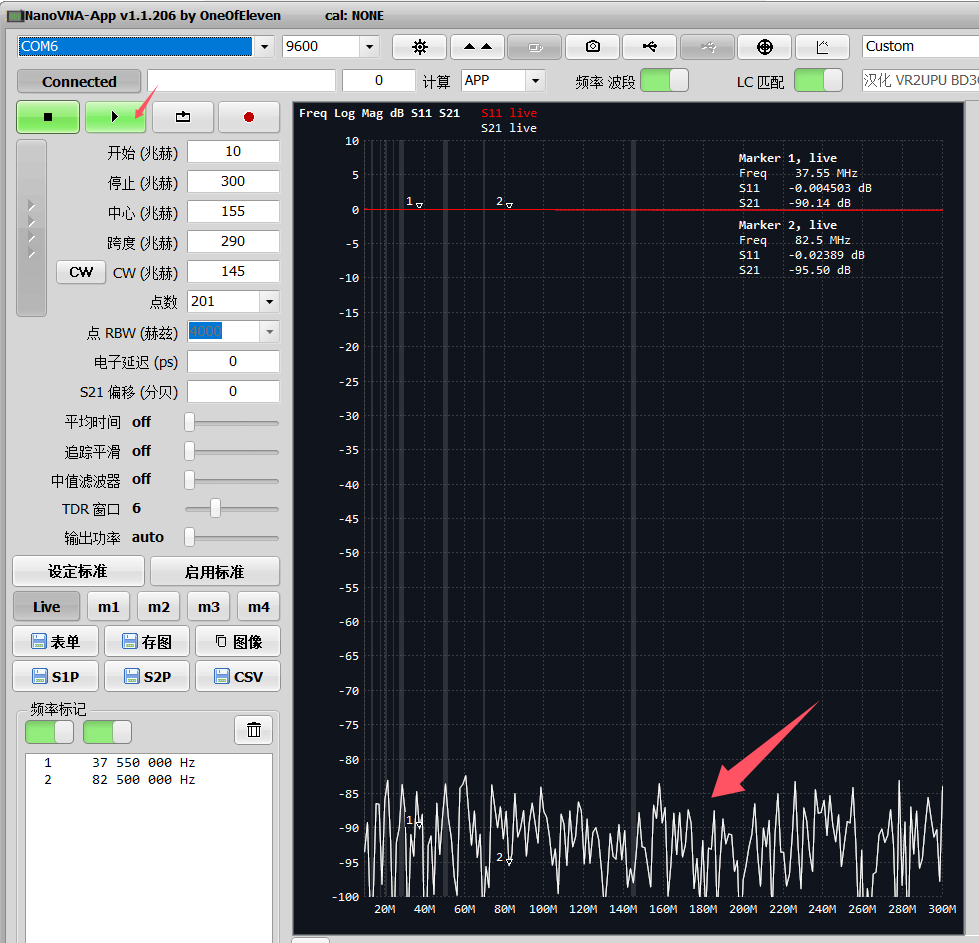This screenshot has height=943, width=979.
Task: Click the S21 live legend label
Action: [x=509, y=128]
